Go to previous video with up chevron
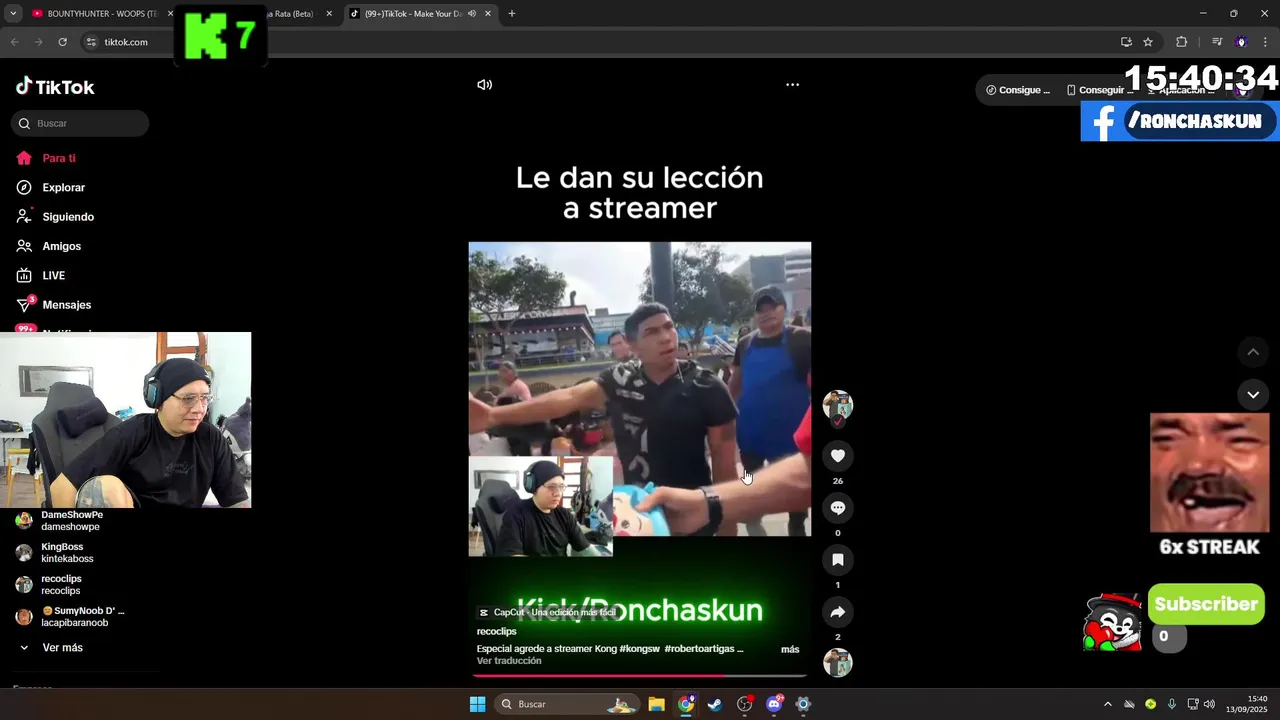The width and height of the screenshot is (1280, 720). [x=1253, y=352]
